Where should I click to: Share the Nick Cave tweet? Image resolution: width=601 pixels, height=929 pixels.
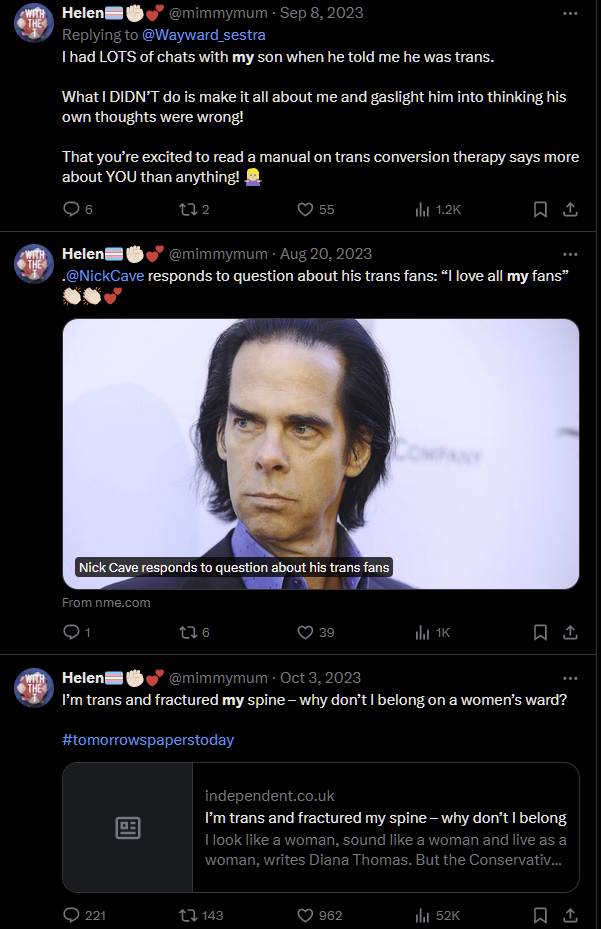click(x=570, y=632)
